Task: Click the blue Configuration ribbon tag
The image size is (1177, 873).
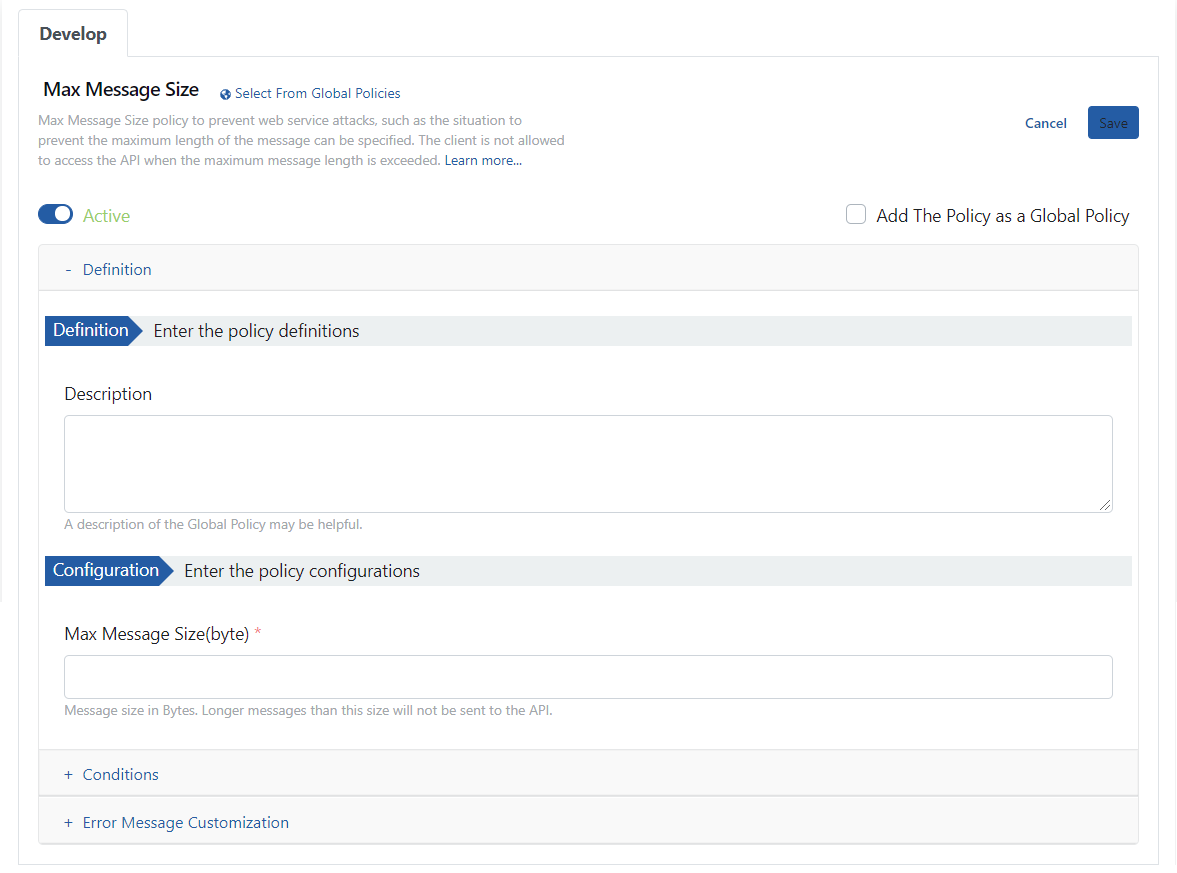Action: [106, 571]
